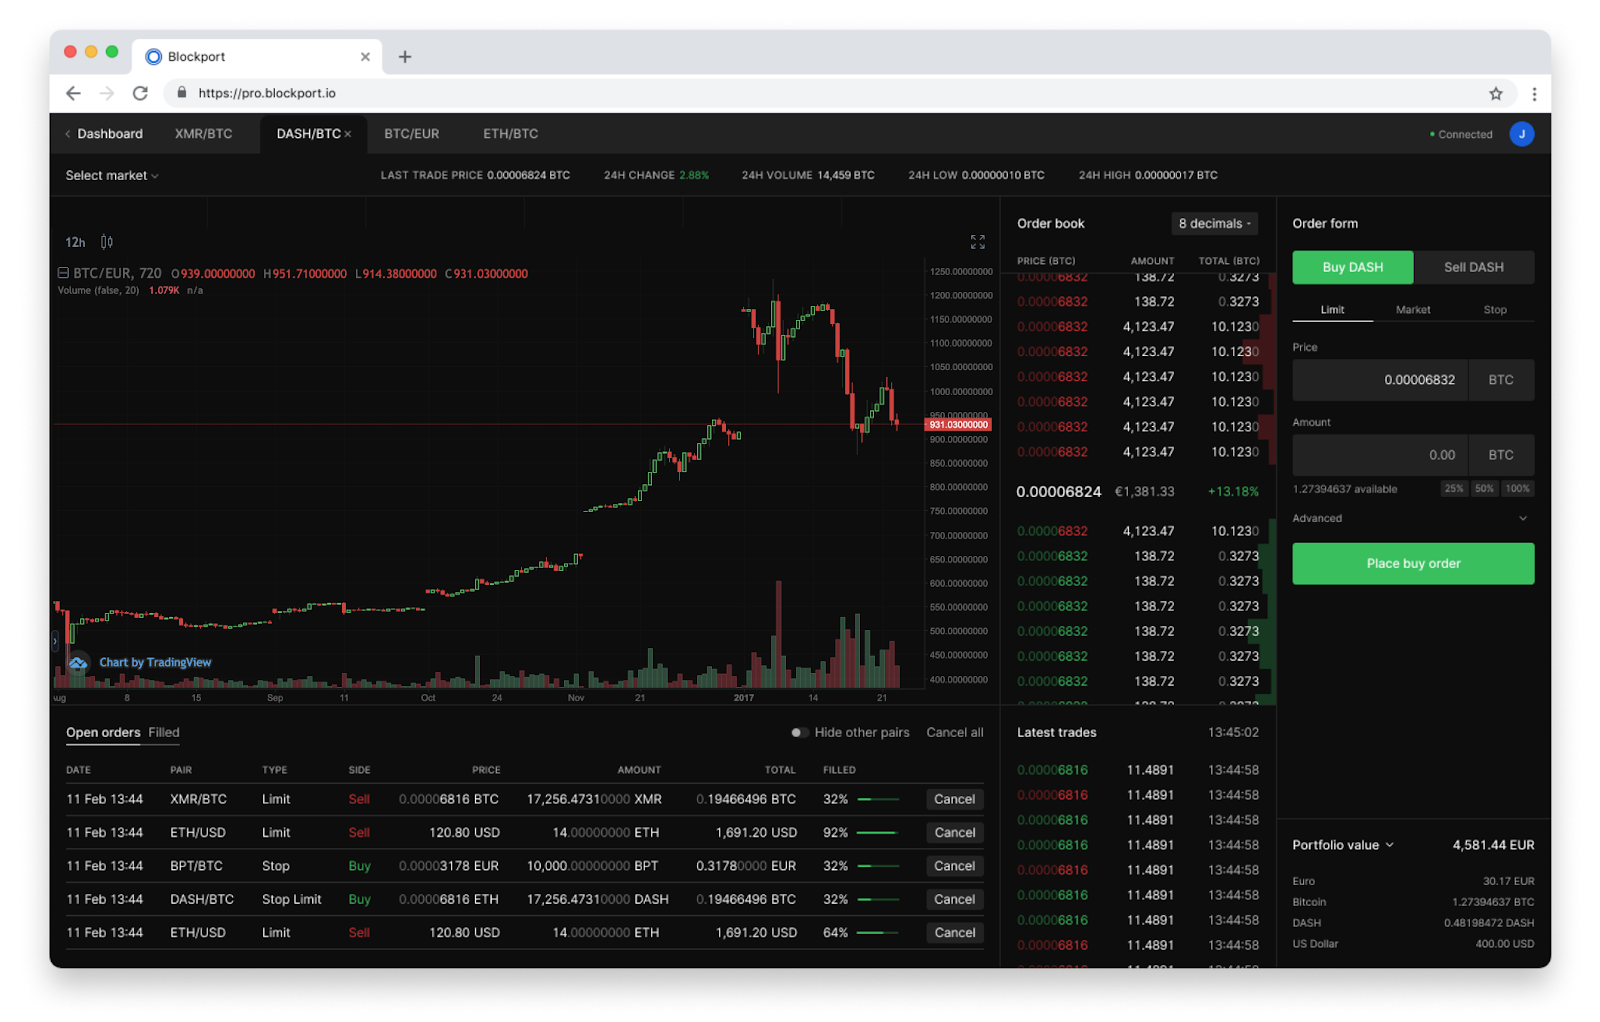
Task: Cancel the ETH/USD 92% filled order
Action: coord(954,833)
